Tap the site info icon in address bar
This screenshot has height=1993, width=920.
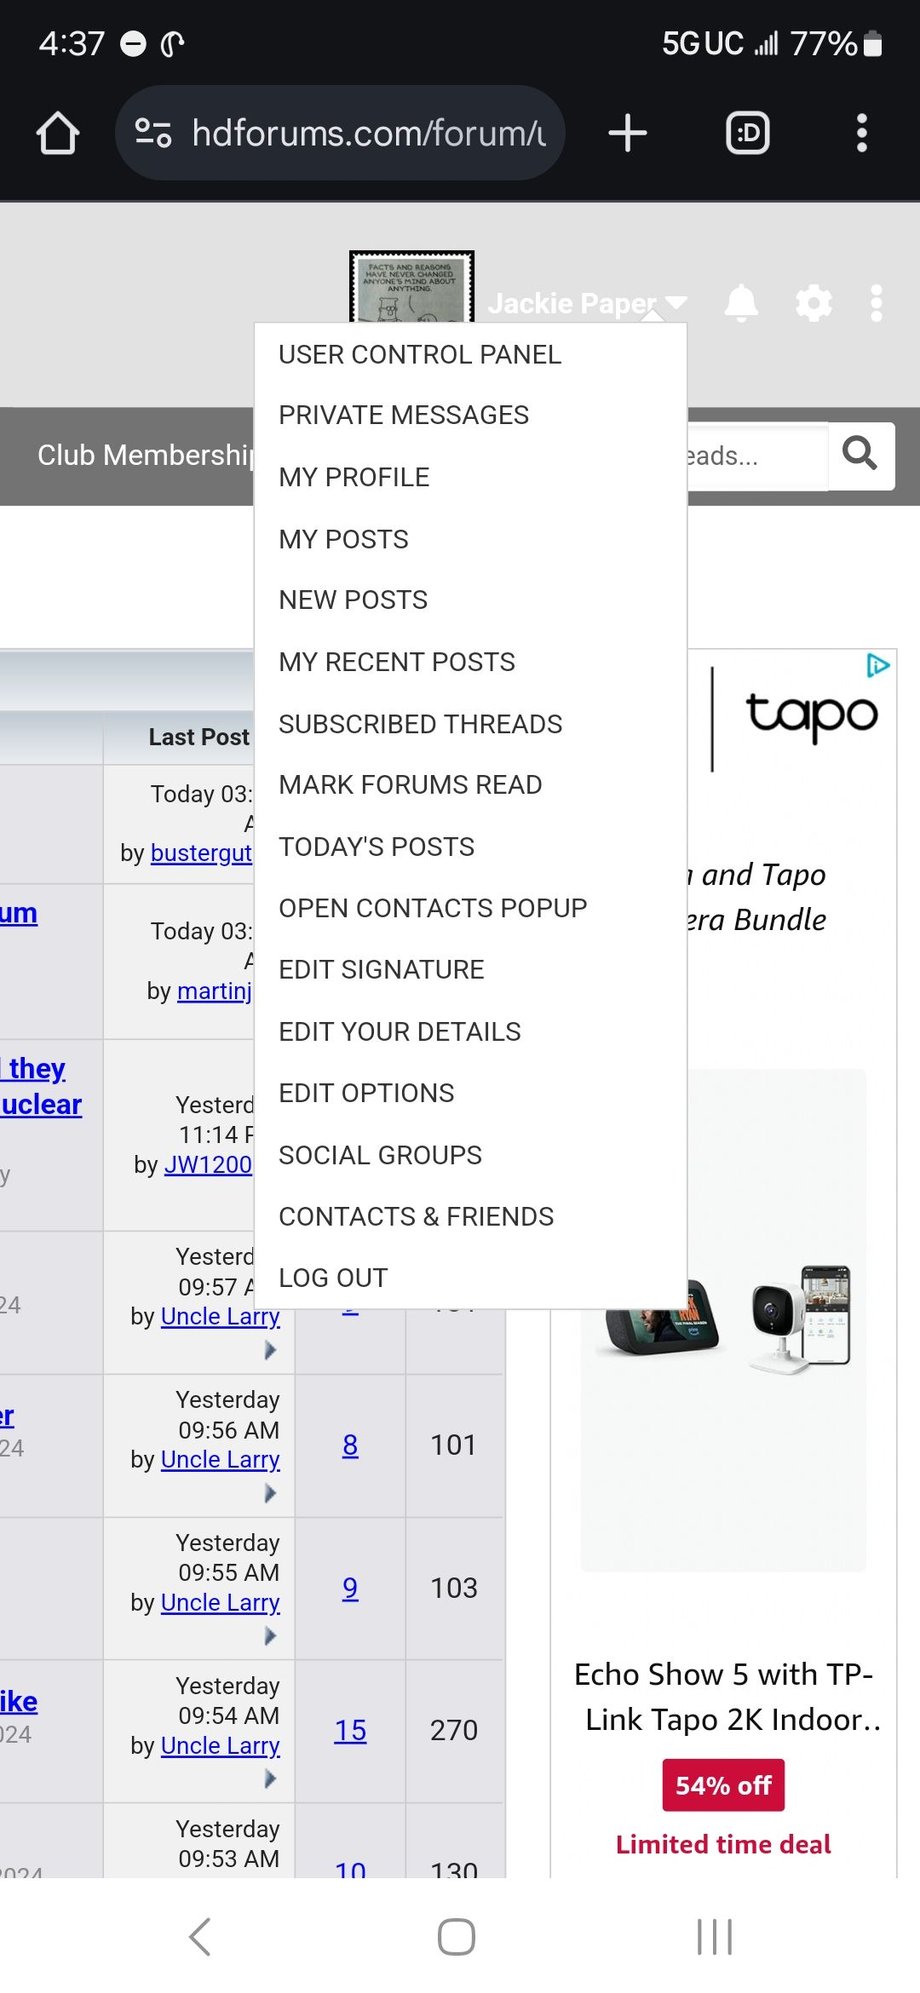(x=153, y=133)
